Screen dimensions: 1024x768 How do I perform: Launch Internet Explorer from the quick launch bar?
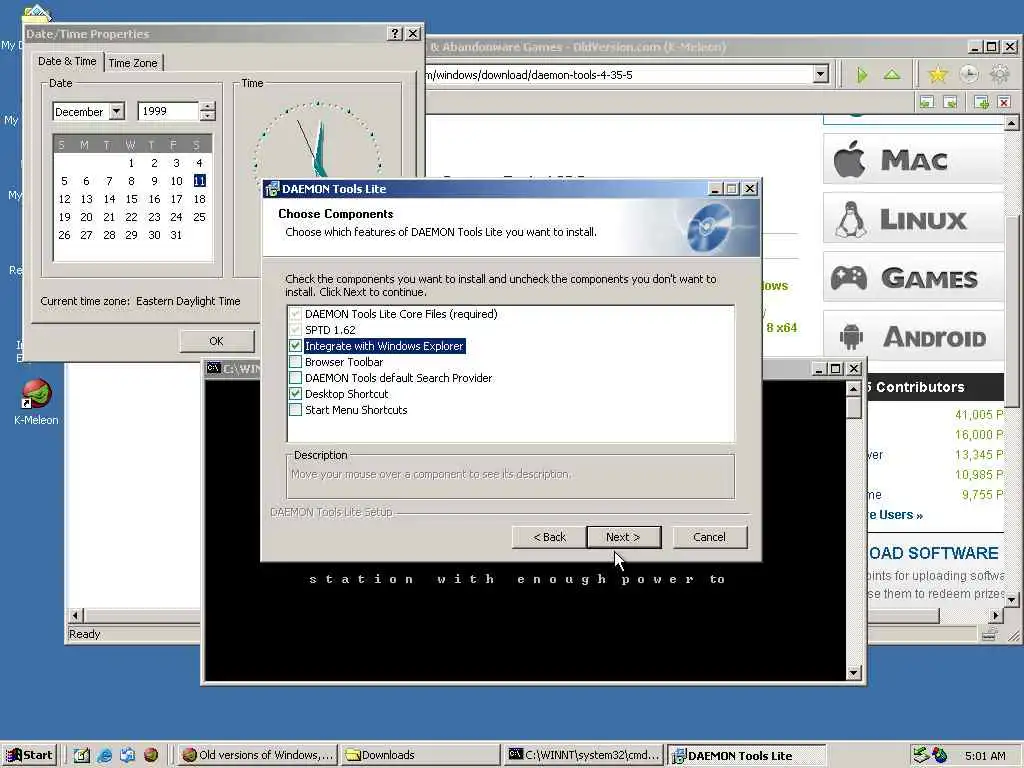click(104, 756)
